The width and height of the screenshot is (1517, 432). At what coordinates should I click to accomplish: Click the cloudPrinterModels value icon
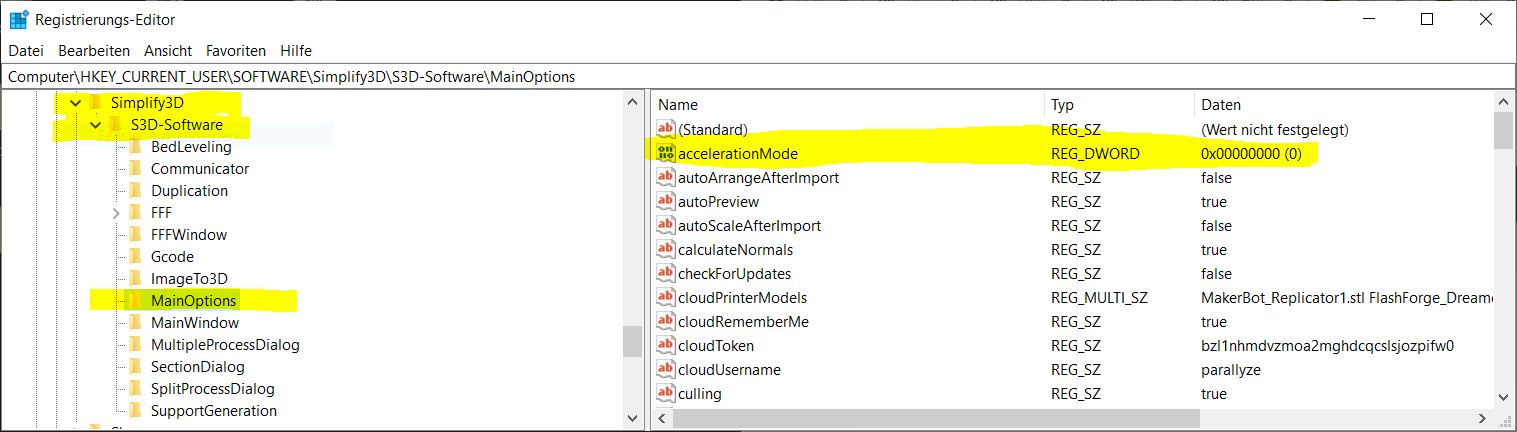[666, 297]
